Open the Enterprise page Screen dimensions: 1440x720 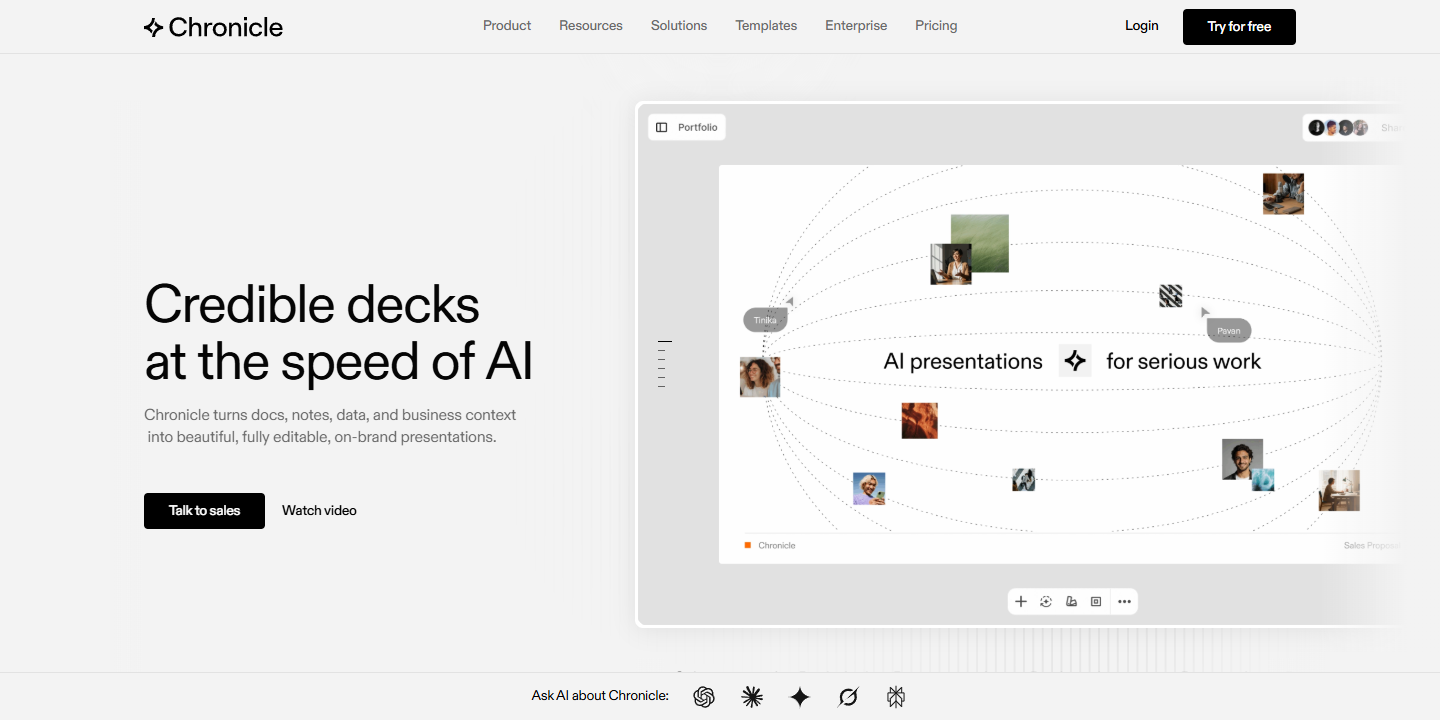(x=856, y=26)
